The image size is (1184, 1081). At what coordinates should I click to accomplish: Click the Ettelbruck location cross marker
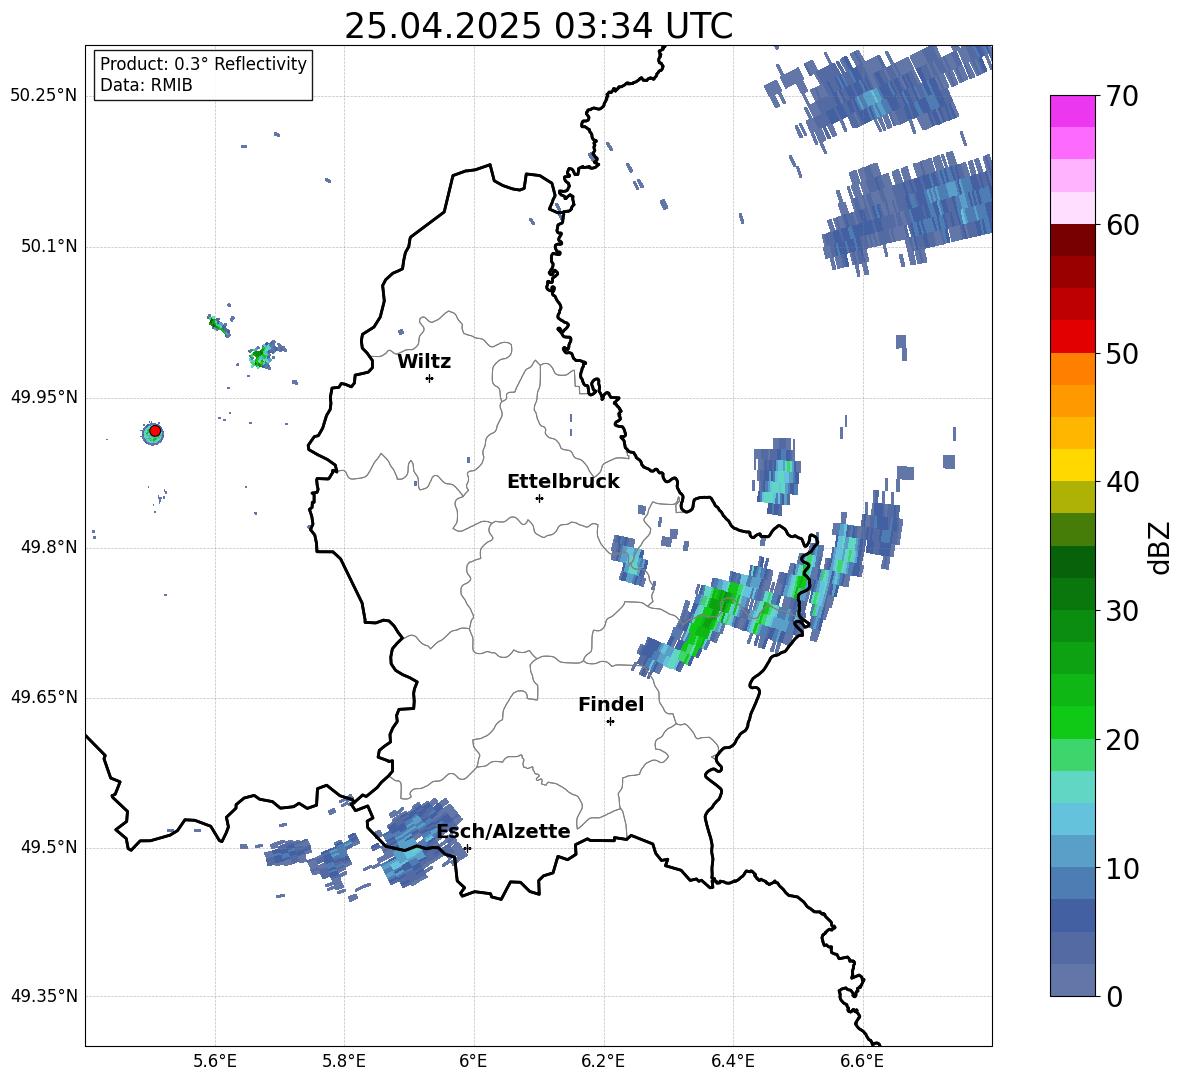539,498
